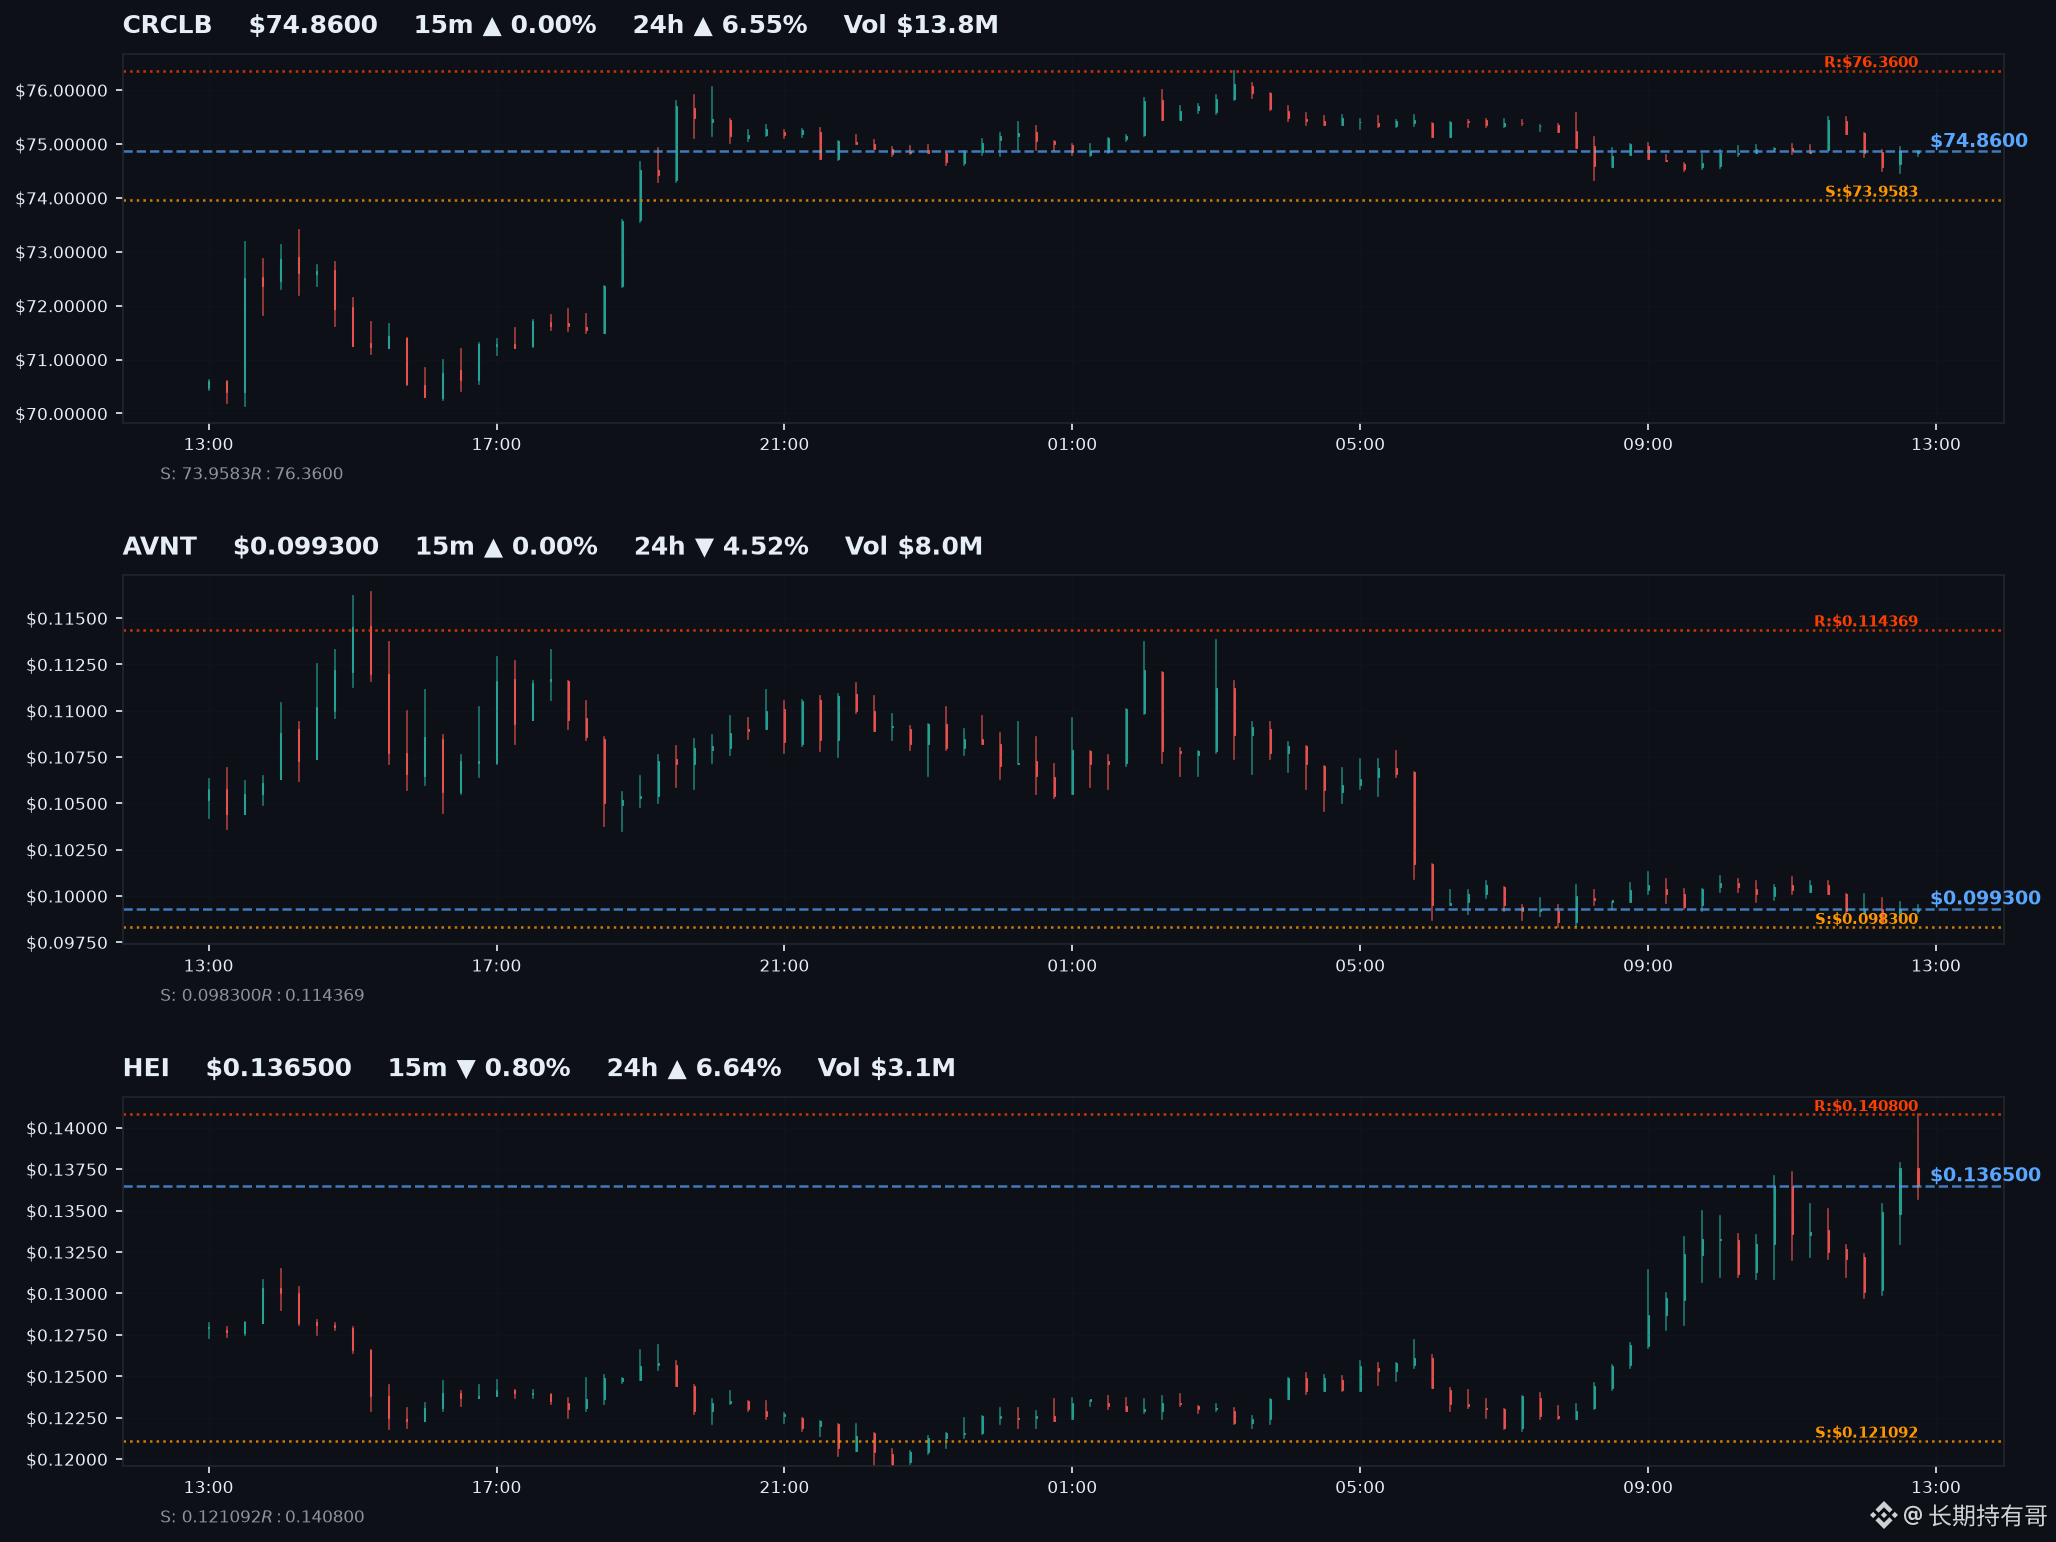Click AVNT resistance label R:$0.114369

tap(1866, 621)
